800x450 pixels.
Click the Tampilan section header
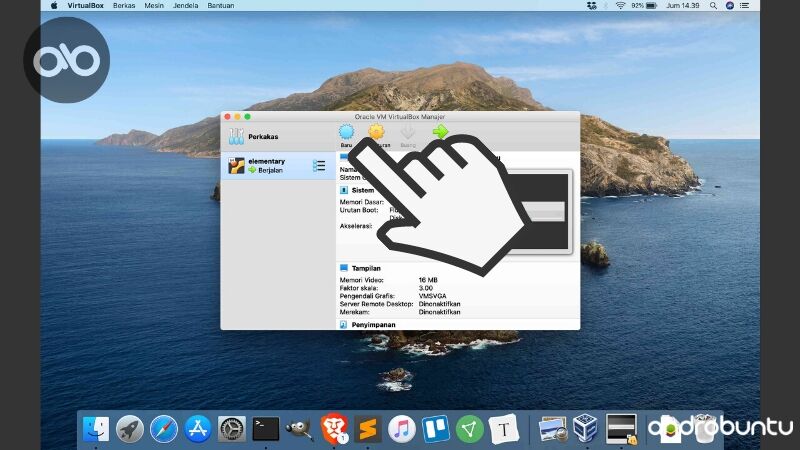coord(366,268)
